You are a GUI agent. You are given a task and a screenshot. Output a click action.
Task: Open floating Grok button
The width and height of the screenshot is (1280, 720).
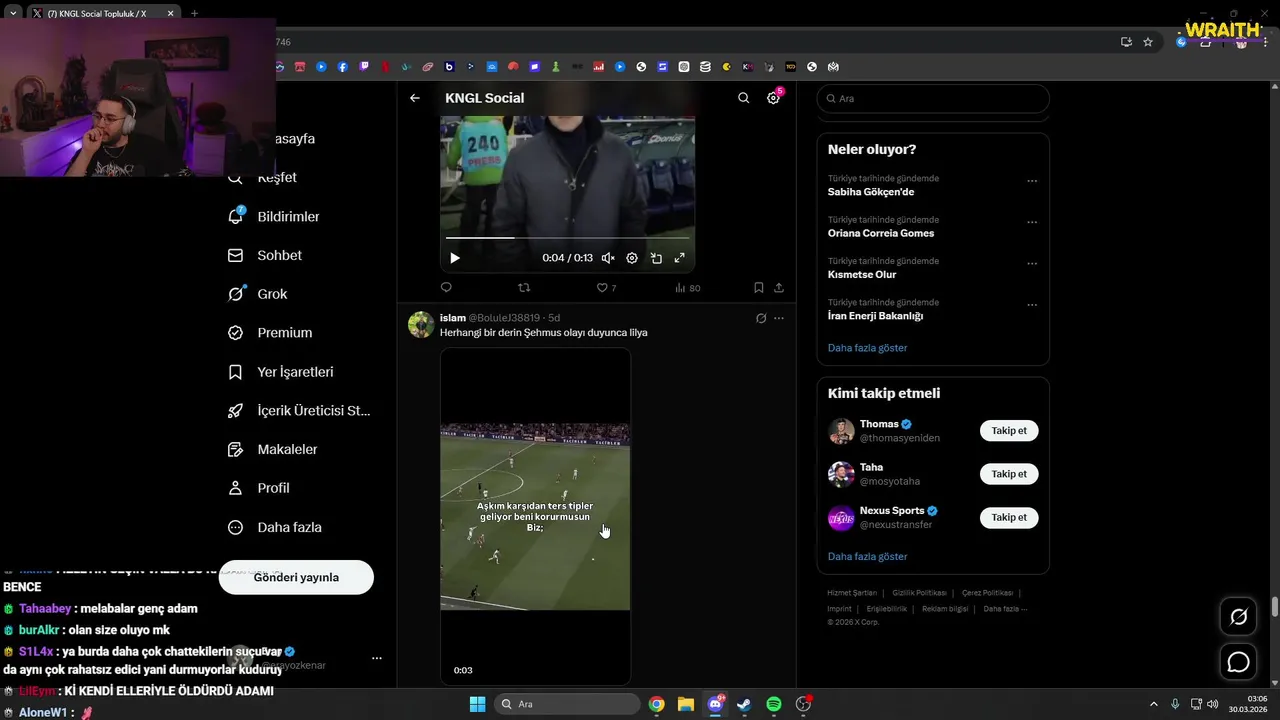(x=1238, y=617)
